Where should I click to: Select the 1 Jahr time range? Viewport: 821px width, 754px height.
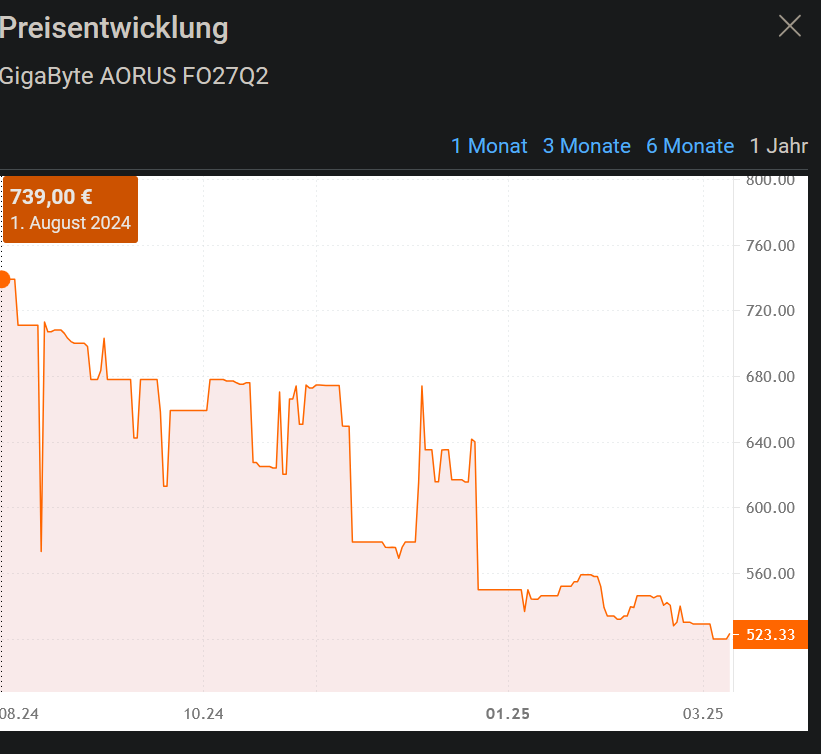click(x=778, y=146)
